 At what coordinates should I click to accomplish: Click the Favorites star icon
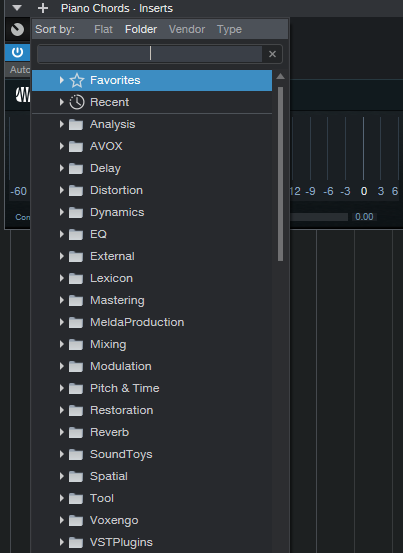[77, 80]
